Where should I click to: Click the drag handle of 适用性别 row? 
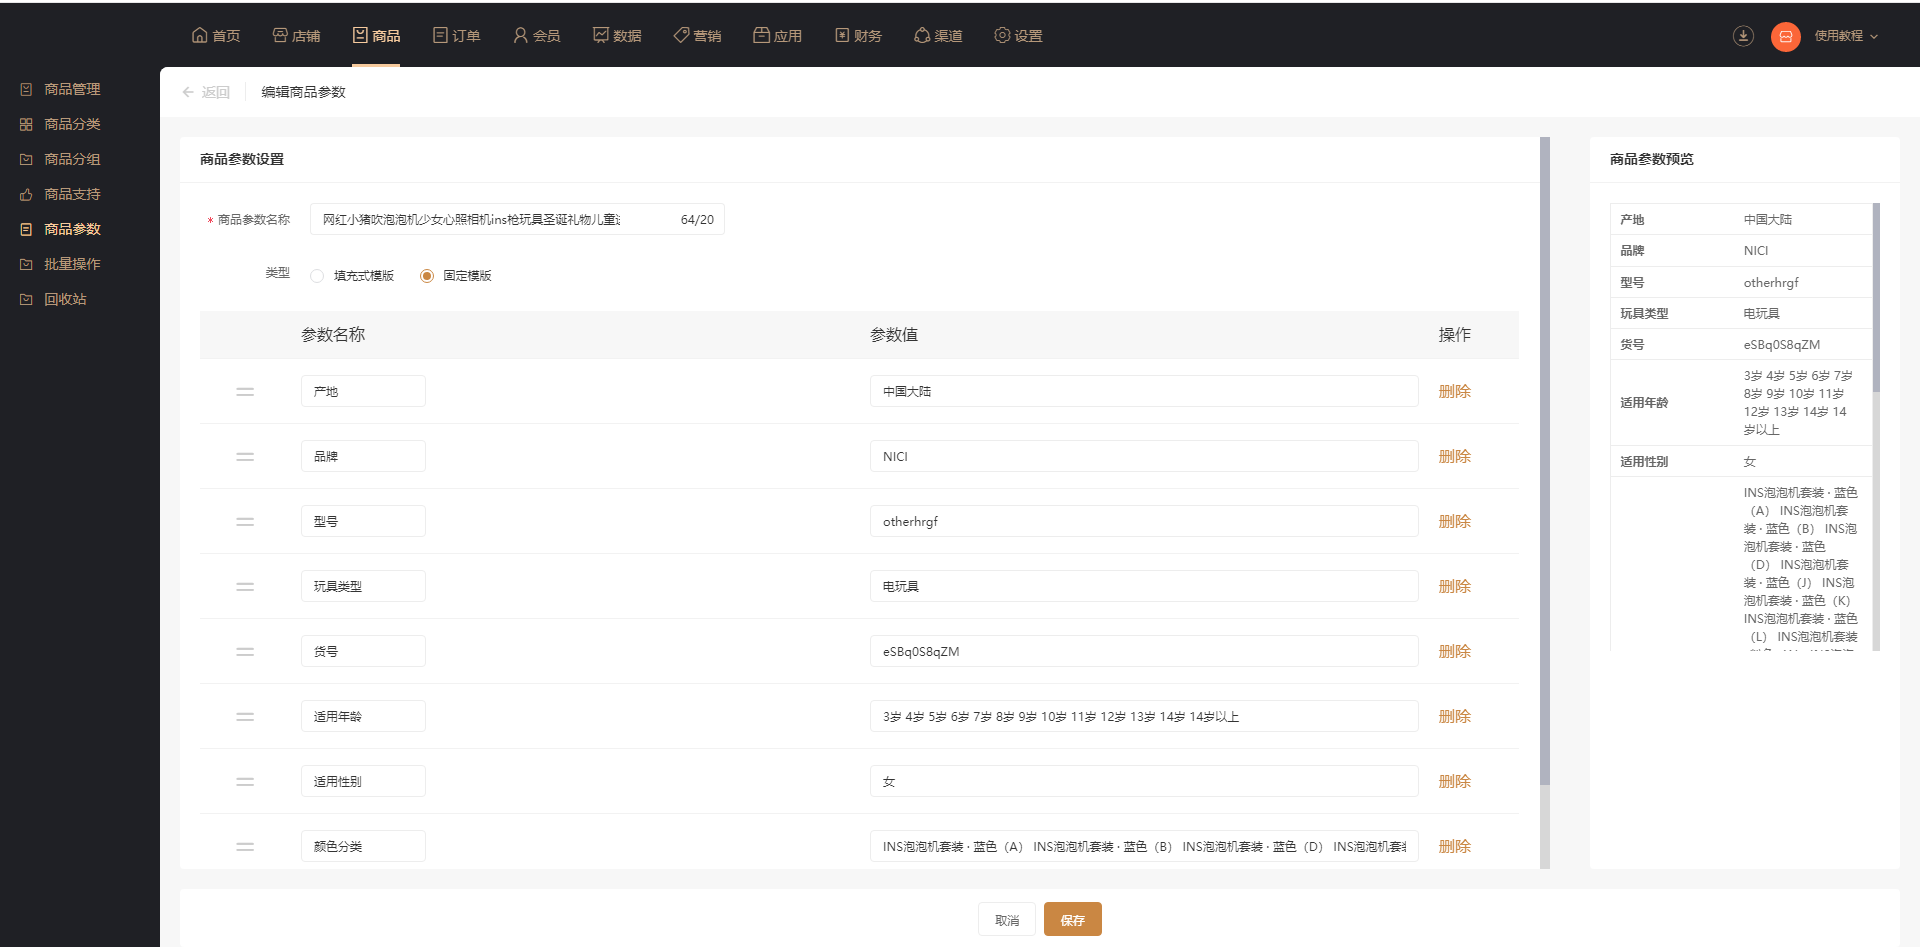coord(245,782)
